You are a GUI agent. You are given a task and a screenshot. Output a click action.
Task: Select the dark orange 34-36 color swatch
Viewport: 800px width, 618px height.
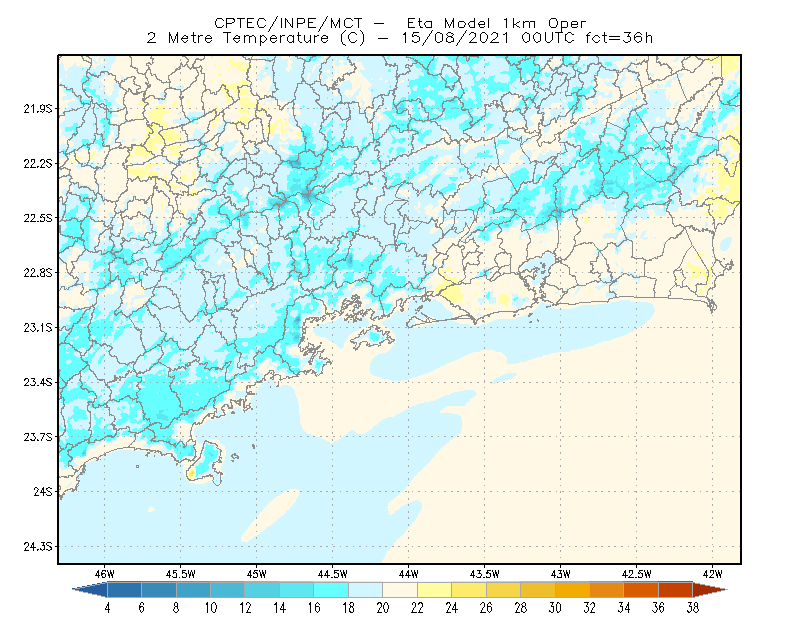pyautogui.click(x=641, y=590)
